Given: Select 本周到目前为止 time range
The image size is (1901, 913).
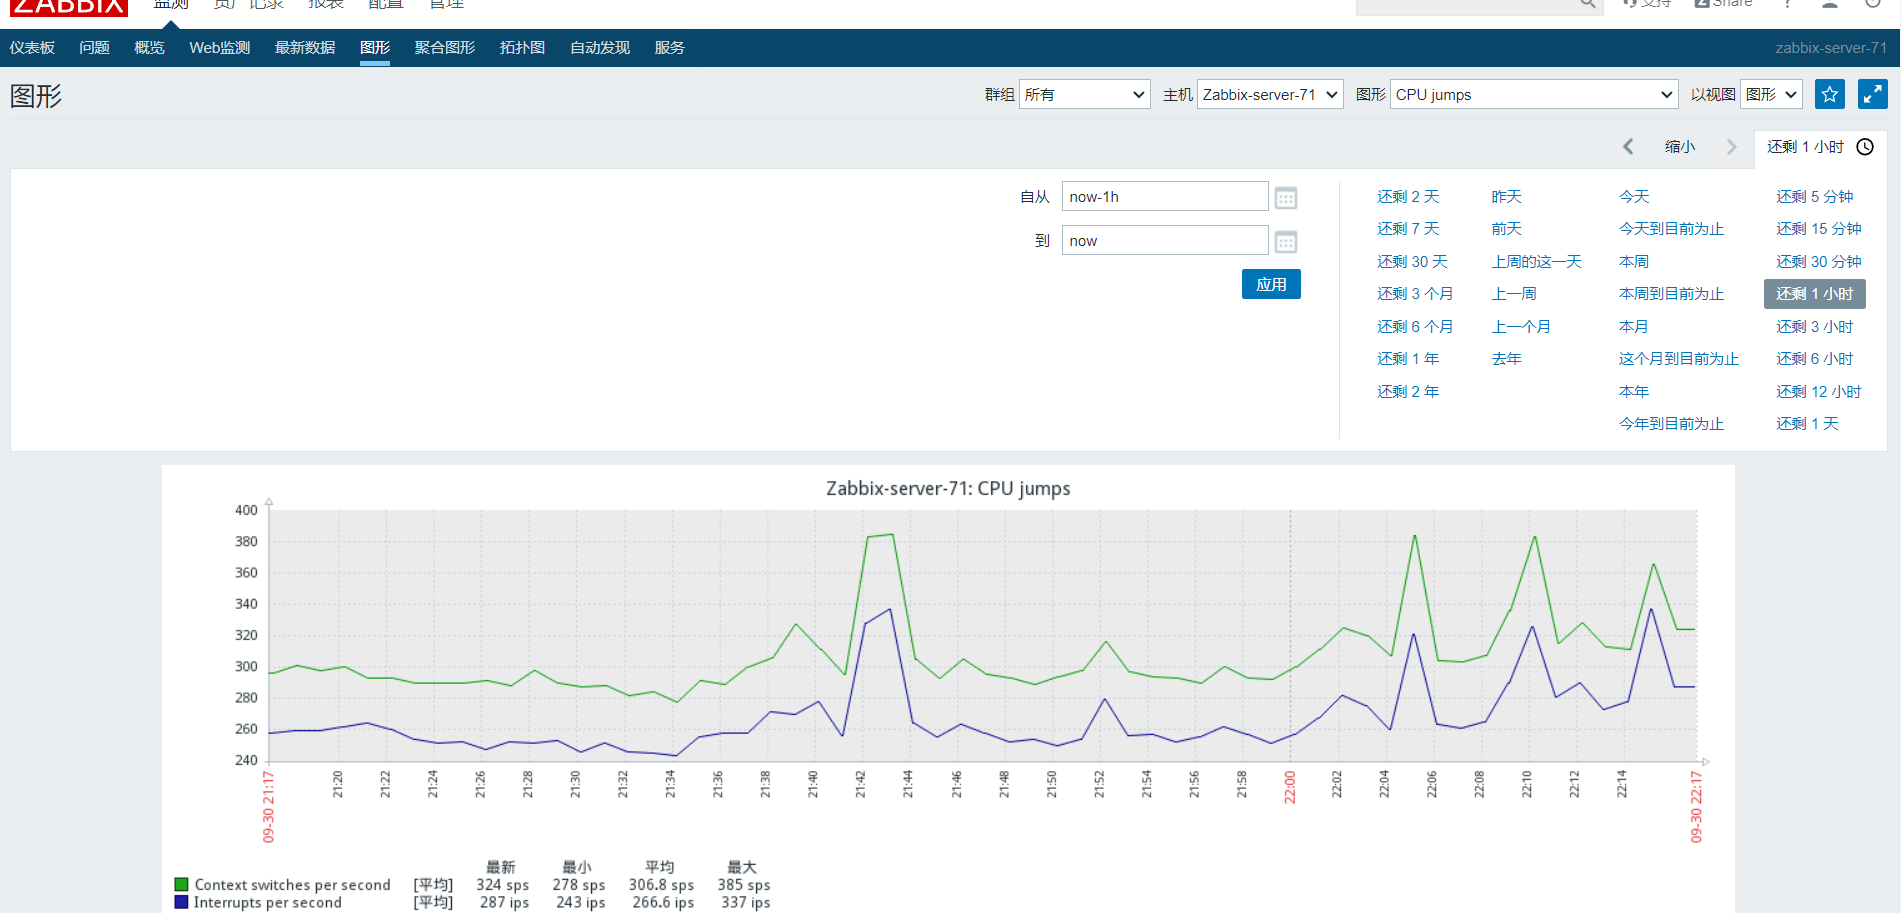Looking at the screenshot, I should coord(1671,294).
